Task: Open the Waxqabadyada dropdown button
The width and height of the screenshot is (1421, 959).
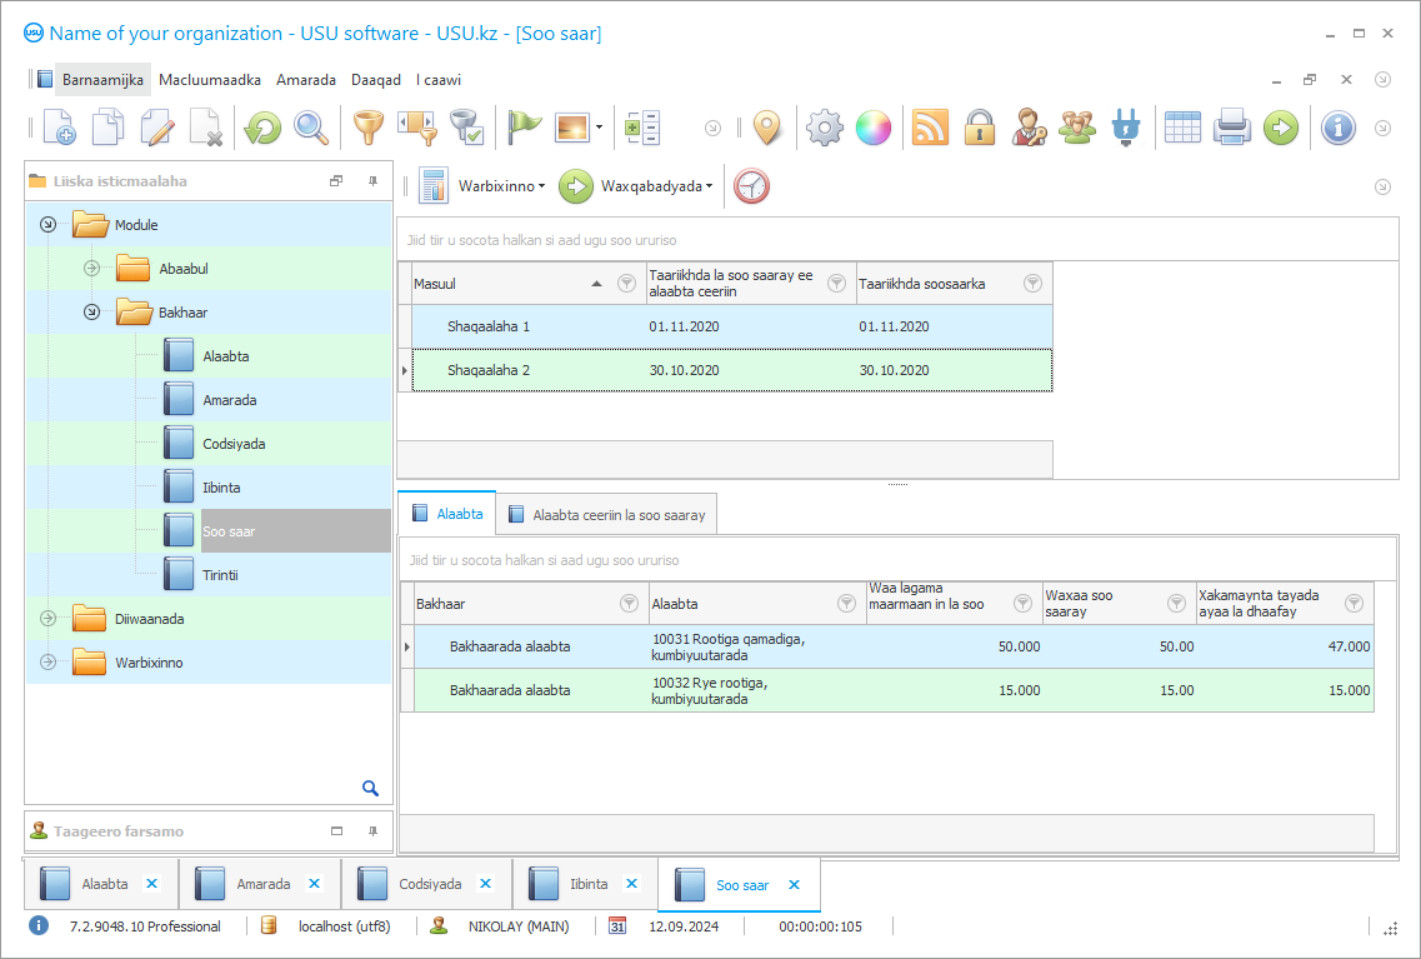Action: pos(636,186)
